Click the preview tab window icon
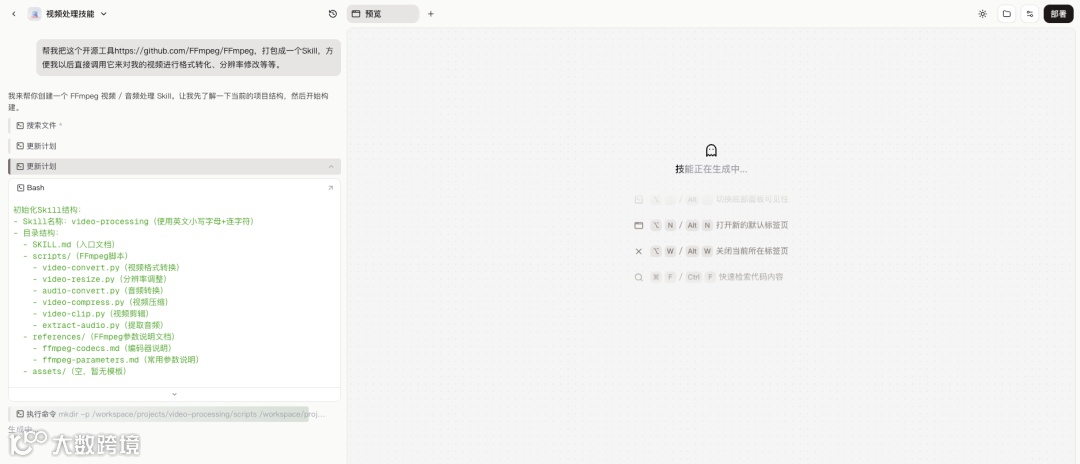Viewport: 1080px width, 464px height. tap(356, 14)
